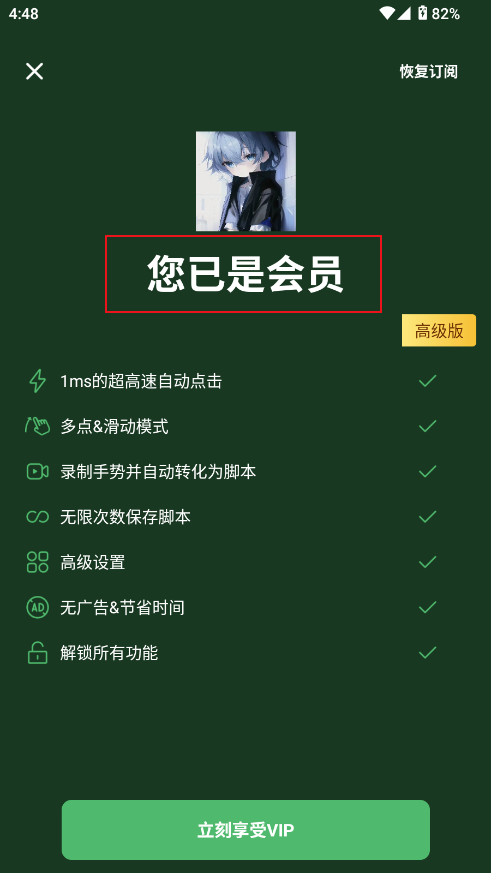Tap the infinity unlimited saves icon
This screenshot has width=491, height=873.
point(37,517)
